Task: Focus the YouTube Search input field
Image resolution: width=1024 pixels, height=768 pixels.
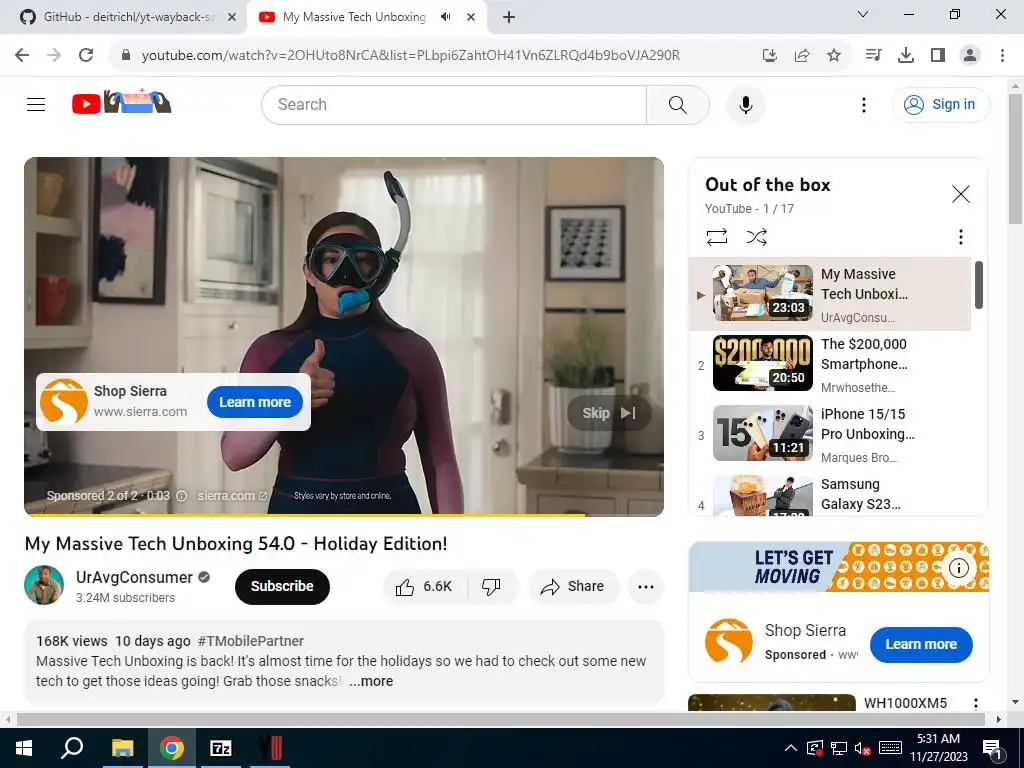Action: pyautogui.click(x=455, y=104)
